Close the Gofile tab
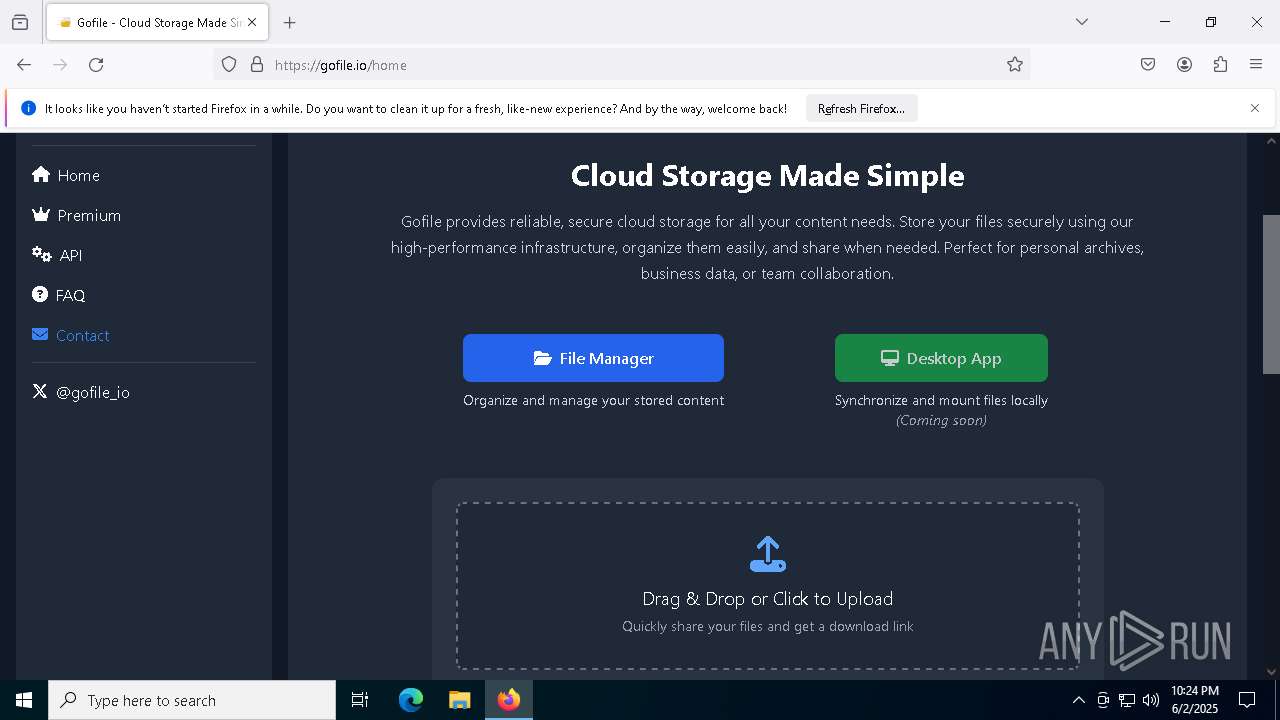Screen dimensions: 1280x720 tap(252, 22)
